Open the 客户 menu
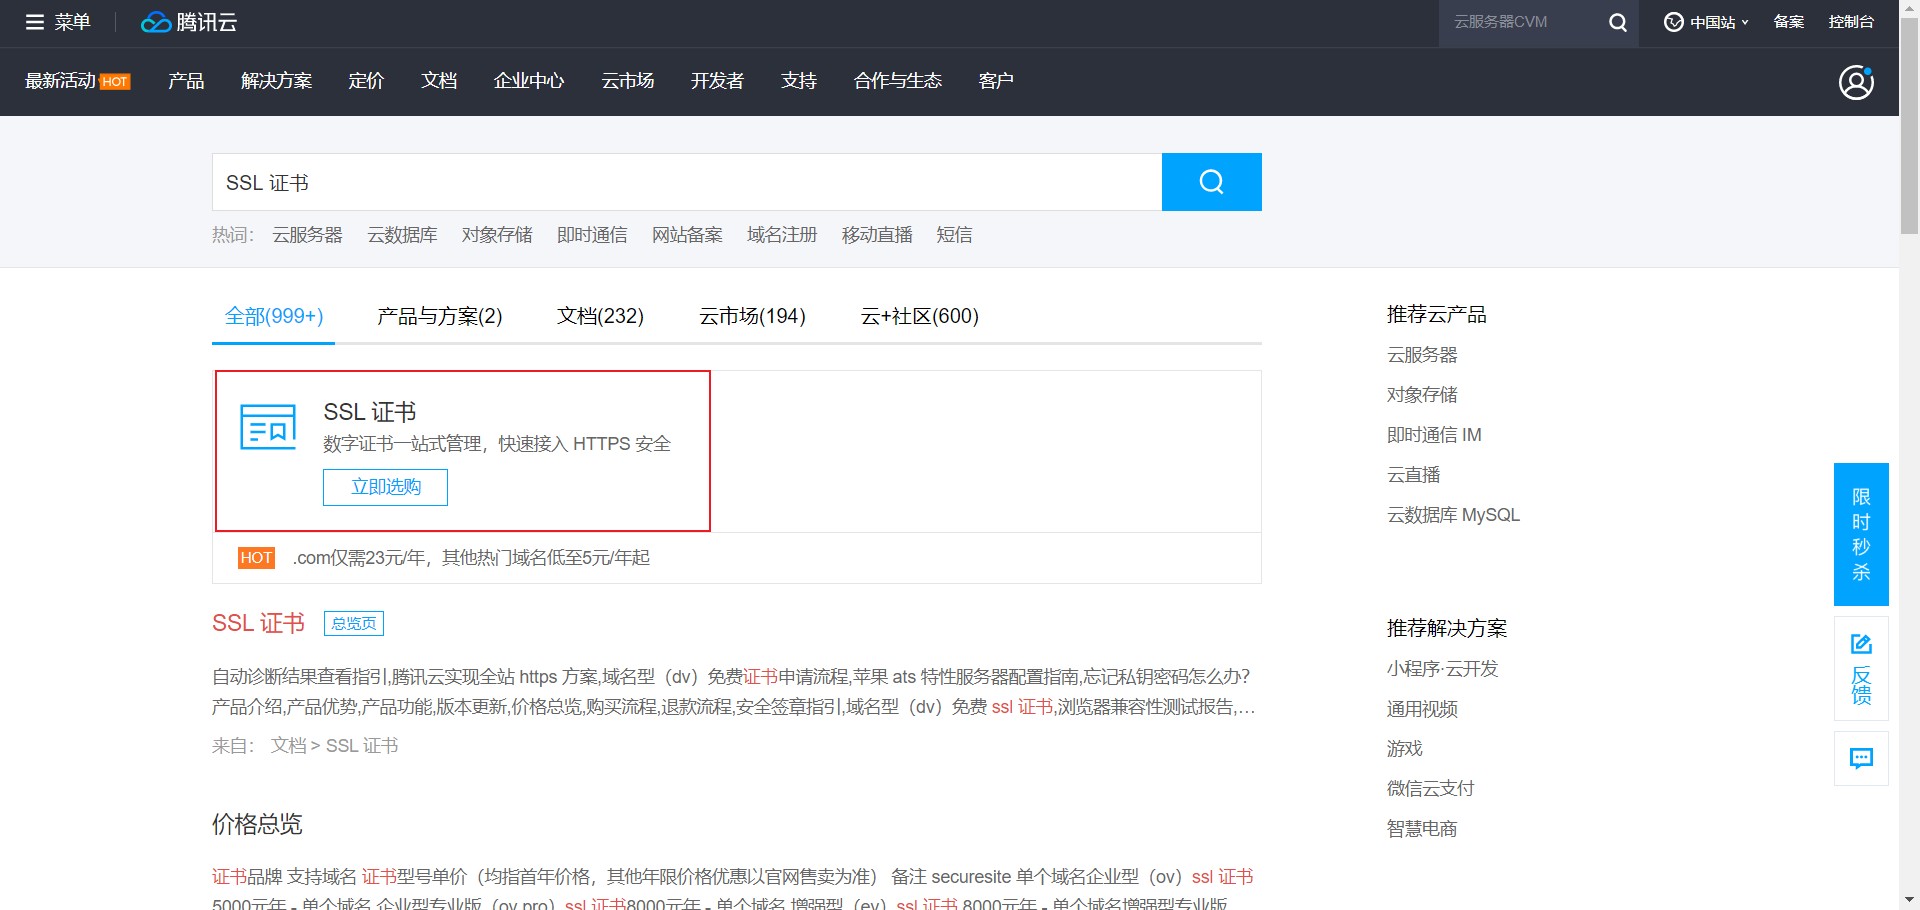The image size is (1920, 910). click(x=996, y=81)
